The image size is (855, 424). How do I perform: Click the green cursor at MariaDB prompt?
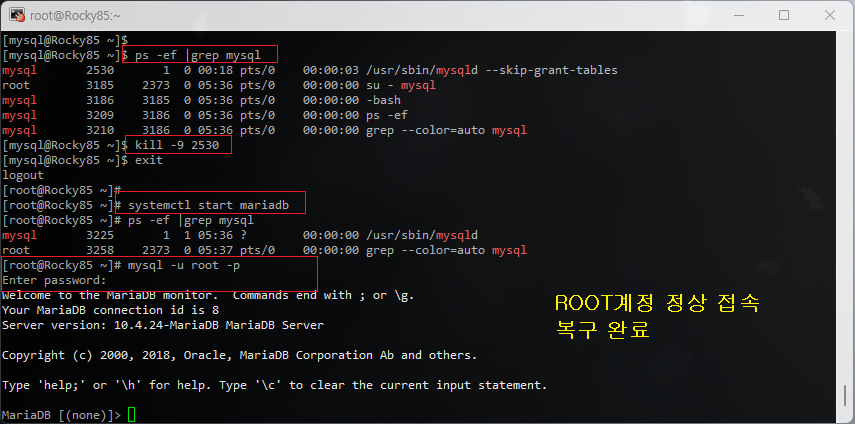(x=131, y=415)
